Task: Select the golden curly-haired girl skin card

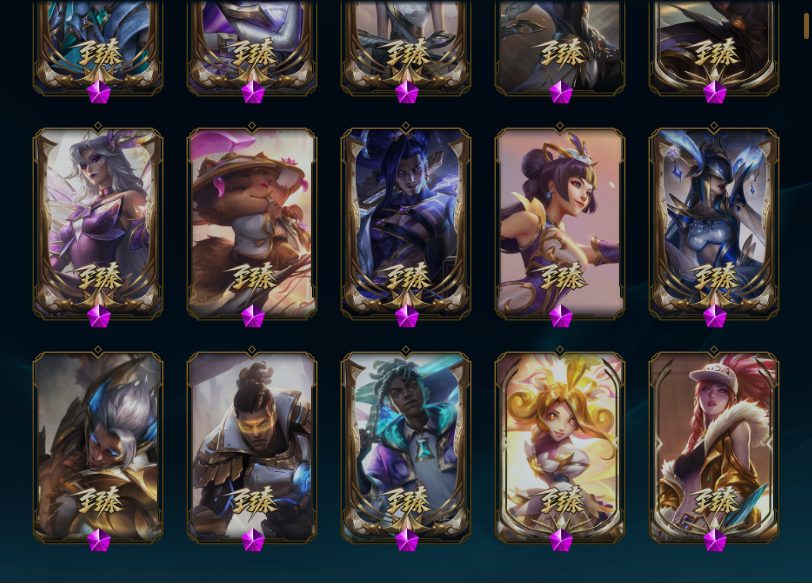Action: click(560, 447)
